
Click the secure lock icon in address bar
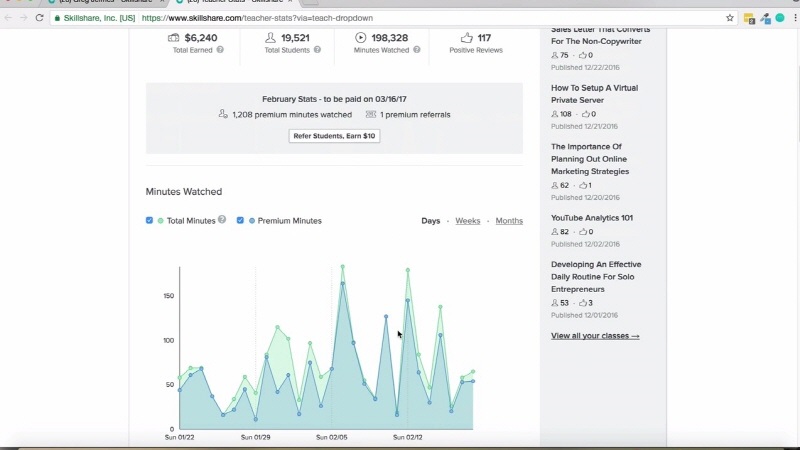coord(57,18)
